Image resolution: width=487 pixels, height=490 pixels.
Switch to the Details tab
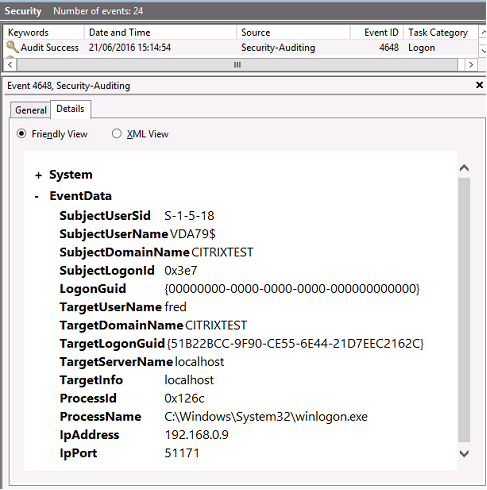click(70, 109)
